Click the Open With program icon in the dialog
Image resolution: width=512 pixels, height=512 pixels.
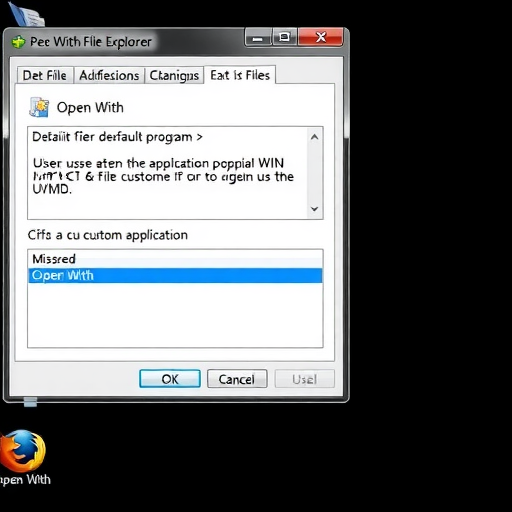(39, 107)
